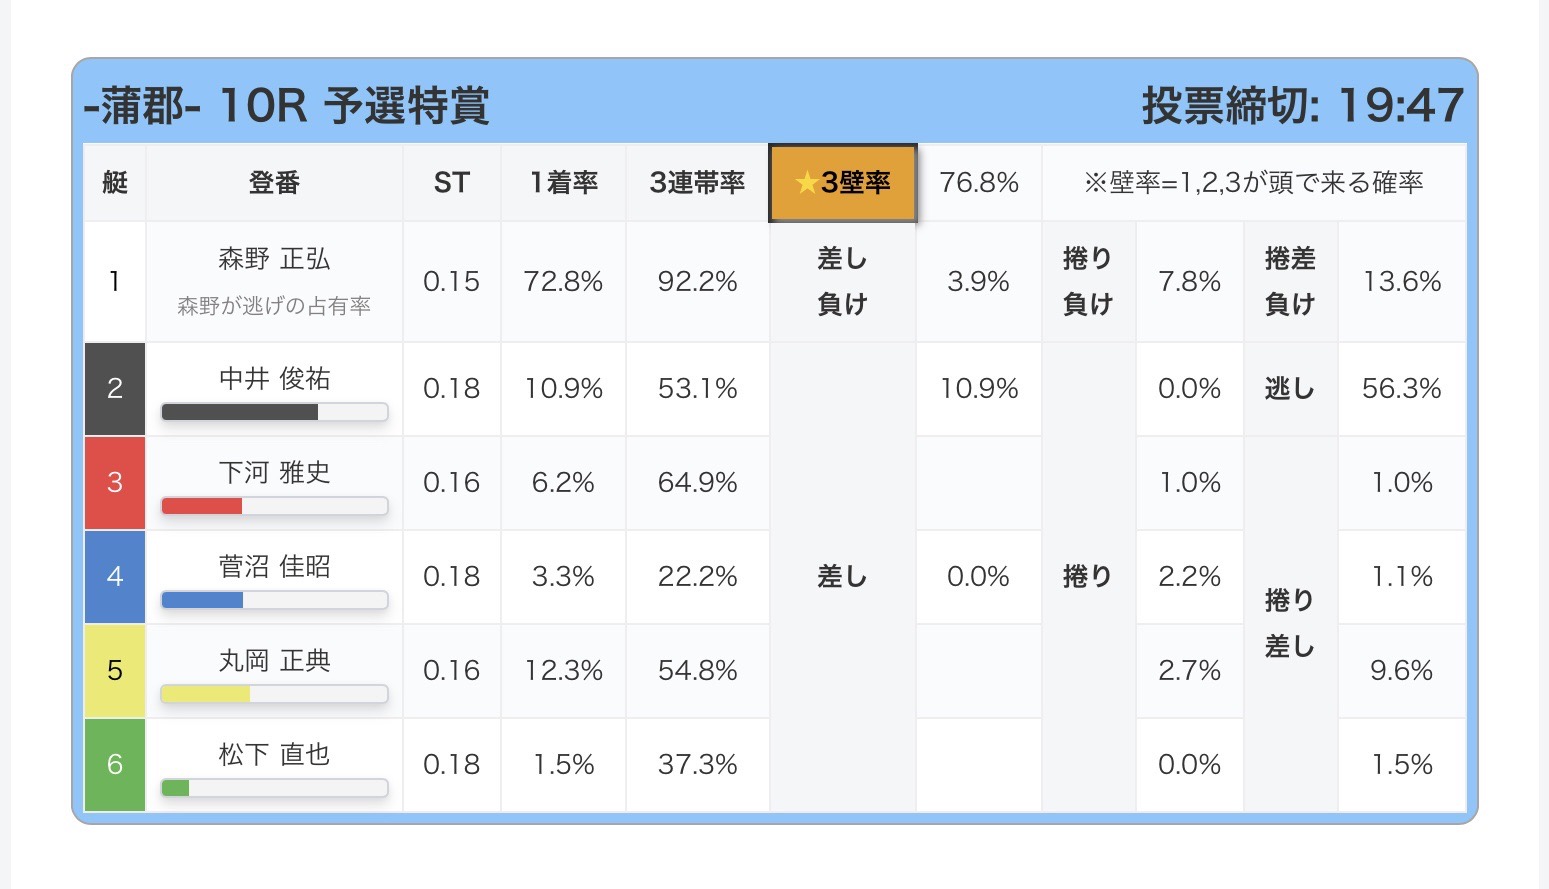Click the white boat number 1 cell
This screenshot has width=1549, height=889.
pyautogui.click(x=115, y=281)
